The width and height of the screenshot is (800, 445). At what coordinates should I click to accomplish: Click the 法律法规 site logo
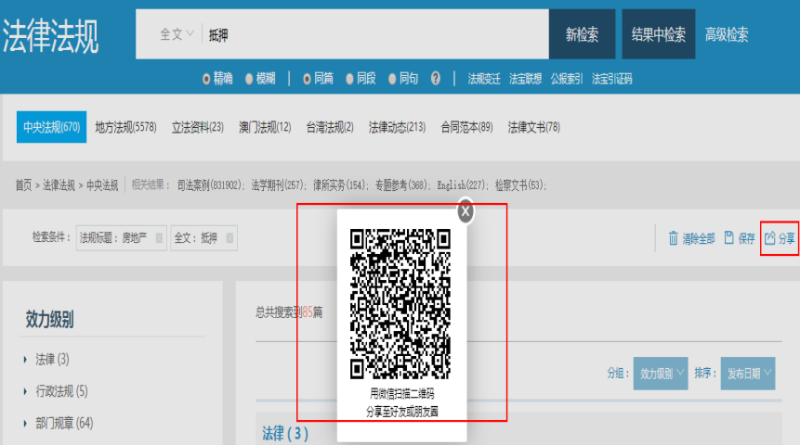50,36
